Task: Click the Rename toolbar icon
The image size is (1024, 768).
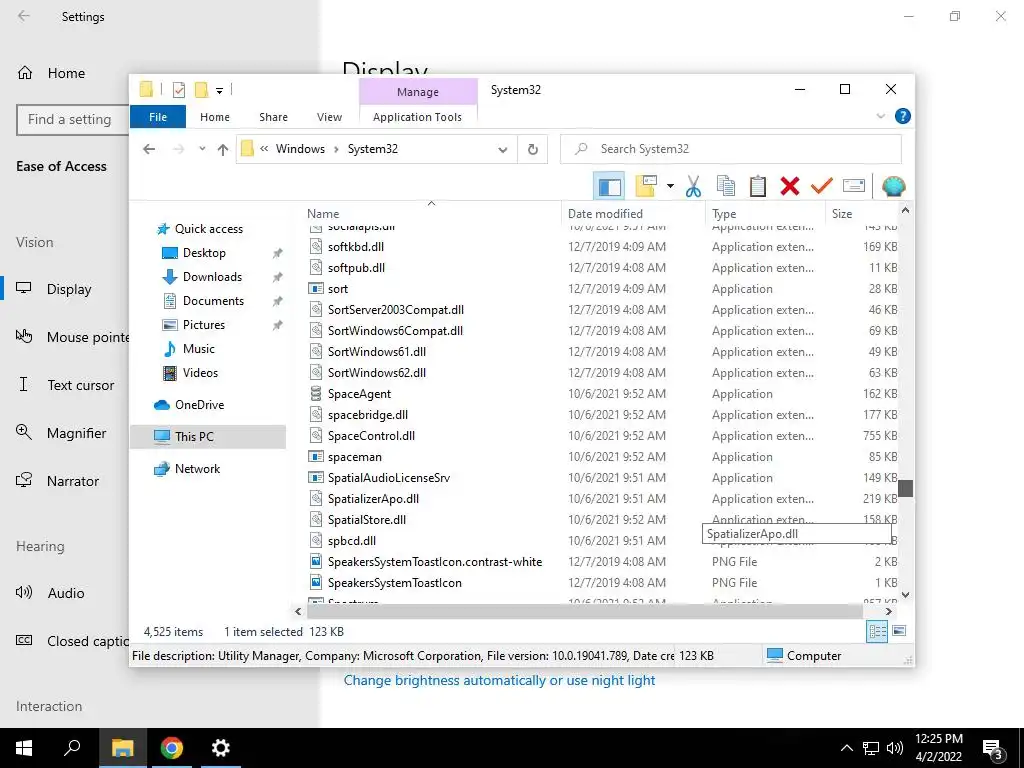Action: (x=854, y=187)
